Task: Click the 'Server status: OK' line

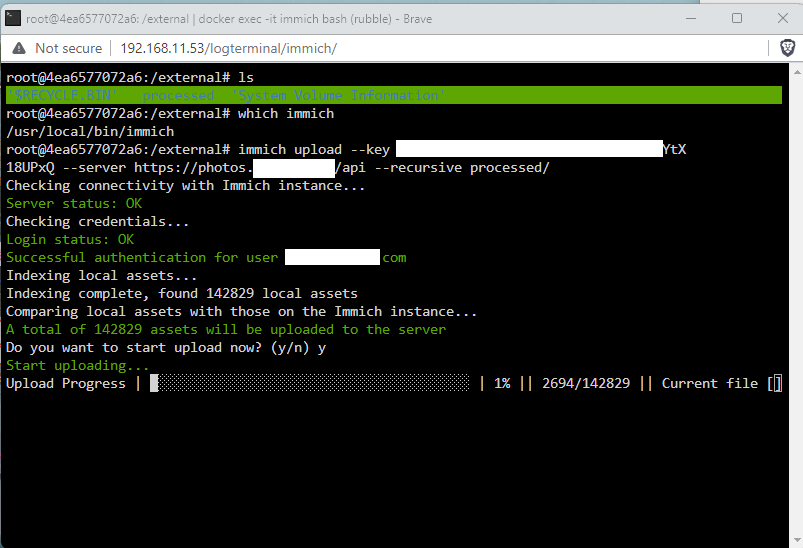Action: (x=74, y=203)
